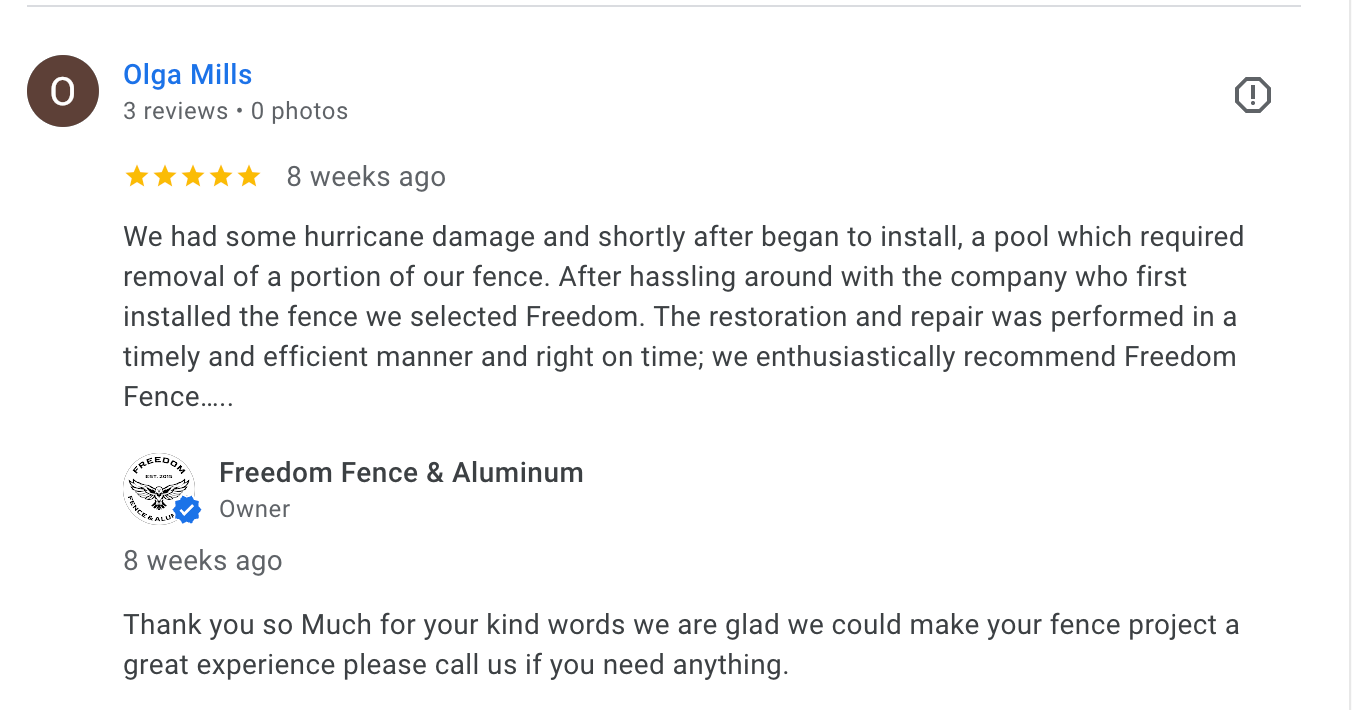Select the second gold rating star
1352x710 pixels.
click(164, 177)
